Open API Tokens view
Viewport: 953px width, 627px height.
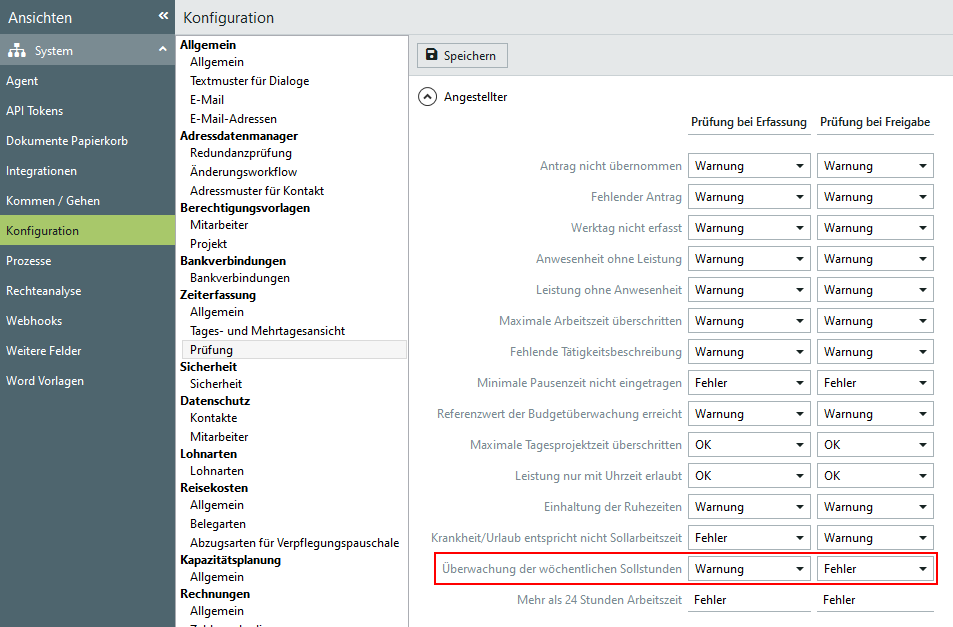(x=34, y=111)
